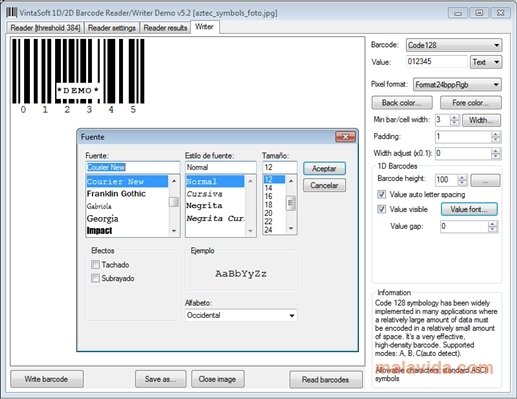Click the VintaSoft barcode app icon in title bar
The height and width of the screenshot is (399, 517).
pos(11,13)
